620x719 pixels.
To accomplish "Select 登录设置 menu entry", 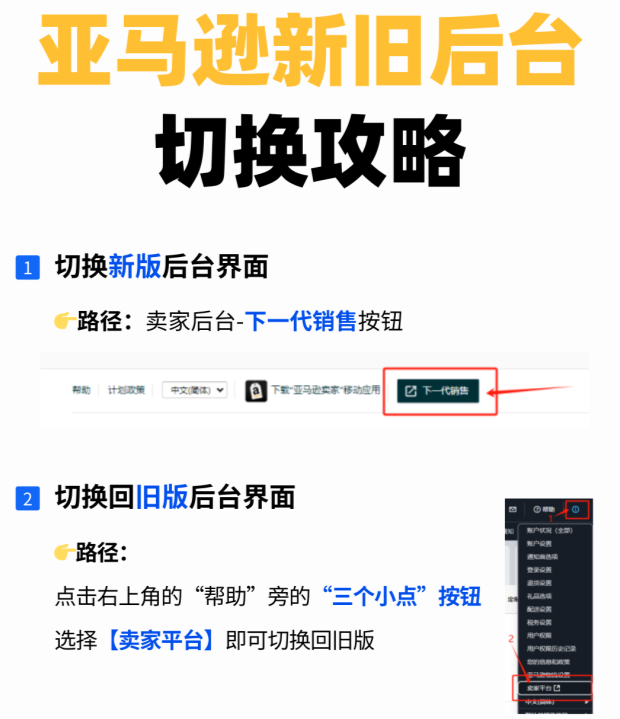I will pos(539,570).
